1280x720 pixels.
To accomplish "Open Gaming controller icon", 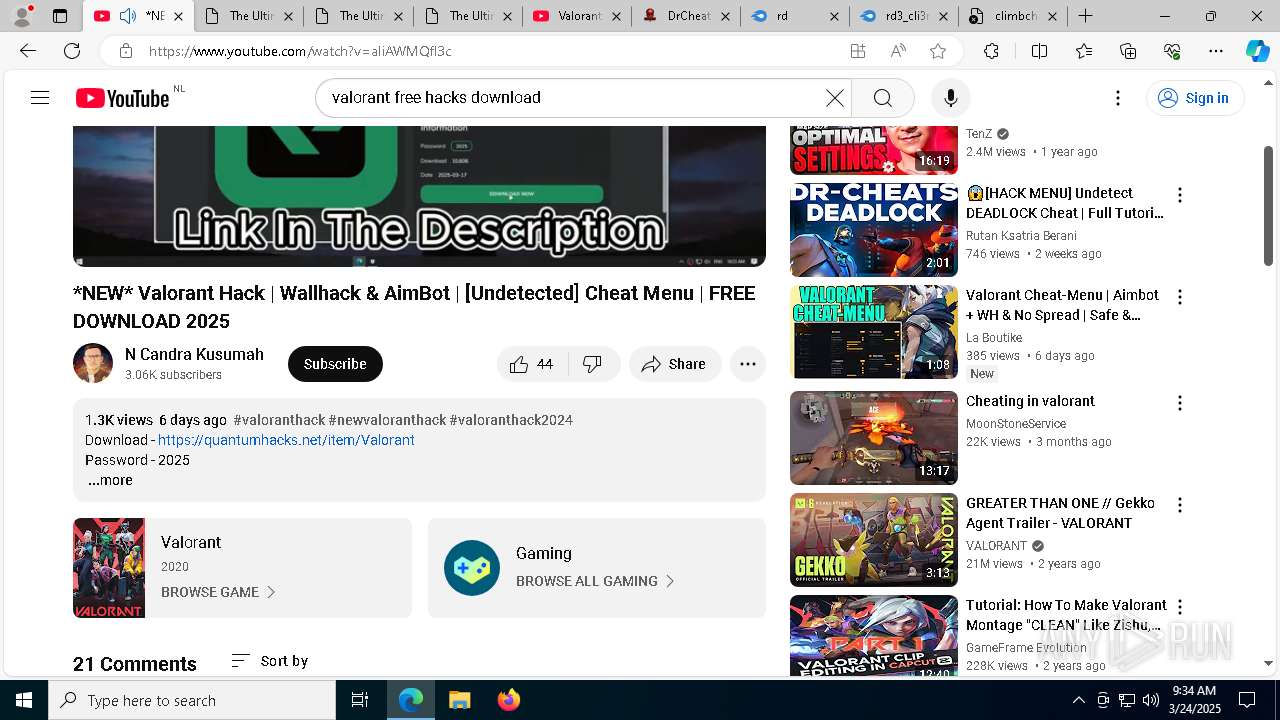I will tap(472, 568).
